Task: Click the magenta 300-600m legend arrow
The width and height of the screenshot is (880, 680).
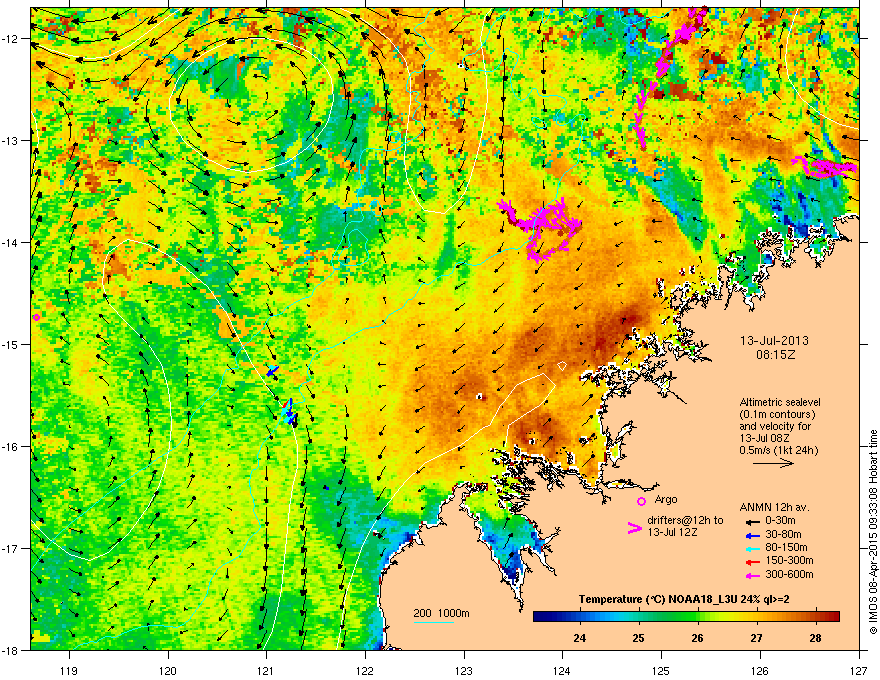Action: (751, 575)
